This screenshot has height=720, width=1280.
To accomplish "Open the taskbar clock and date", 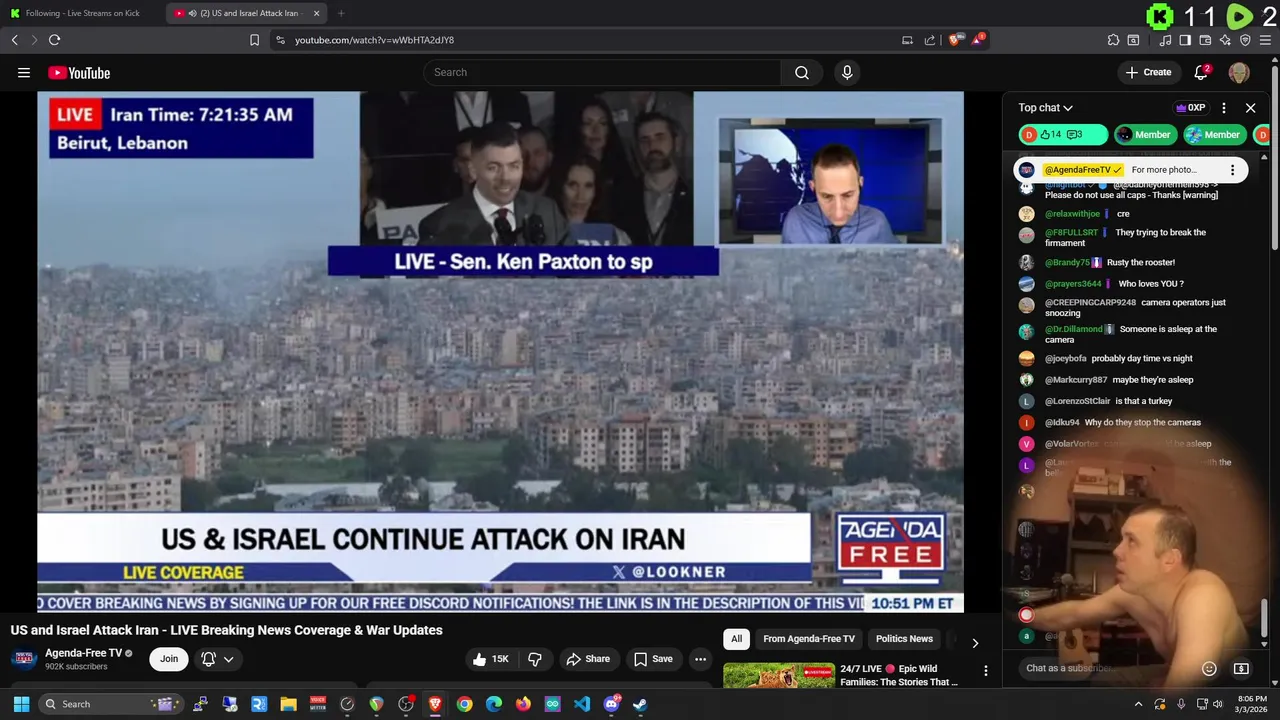I will (x=1252, y=704).
